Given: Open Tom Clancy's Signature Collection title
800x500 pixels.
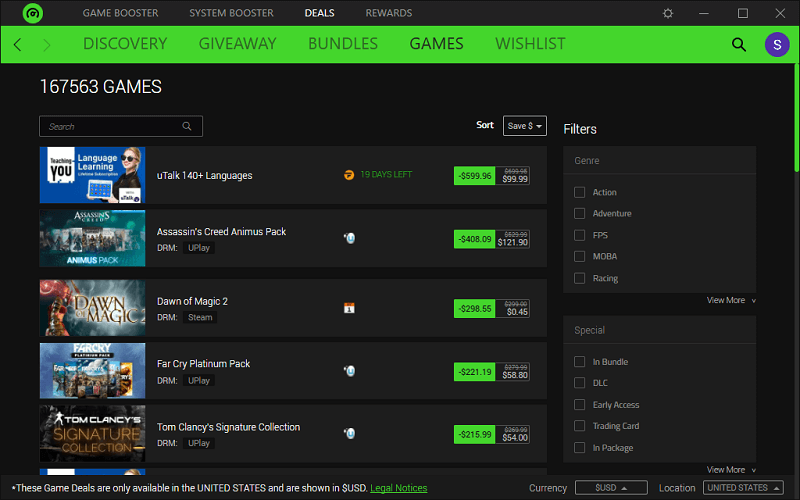Looking at the screenshot, I should coord(229,427).
